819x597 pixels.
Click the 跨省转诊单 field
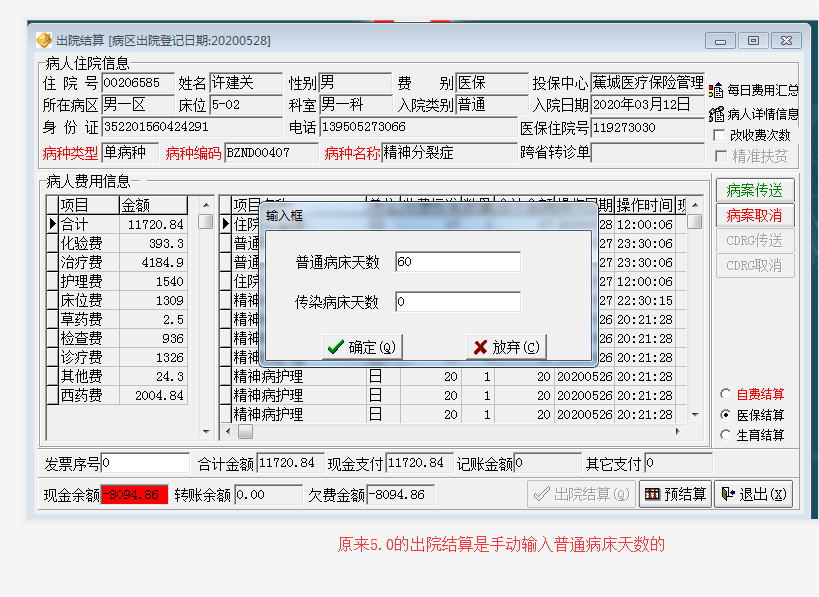coord(648,153)
